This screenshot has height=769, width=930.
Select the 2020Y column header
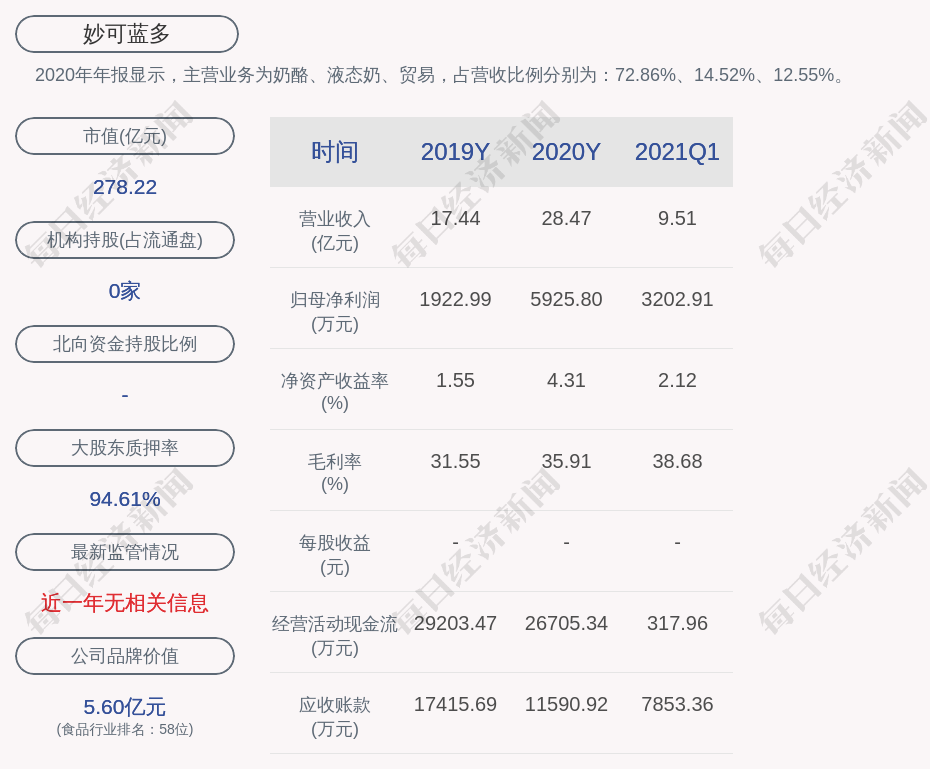point(566,152)
